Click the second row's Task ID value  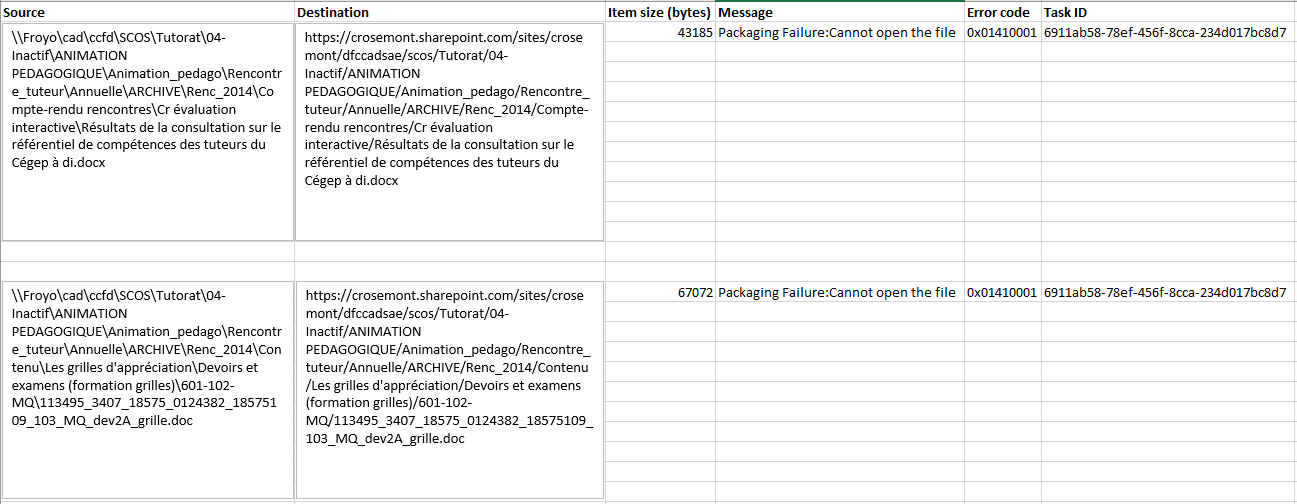pos(1165,293)
